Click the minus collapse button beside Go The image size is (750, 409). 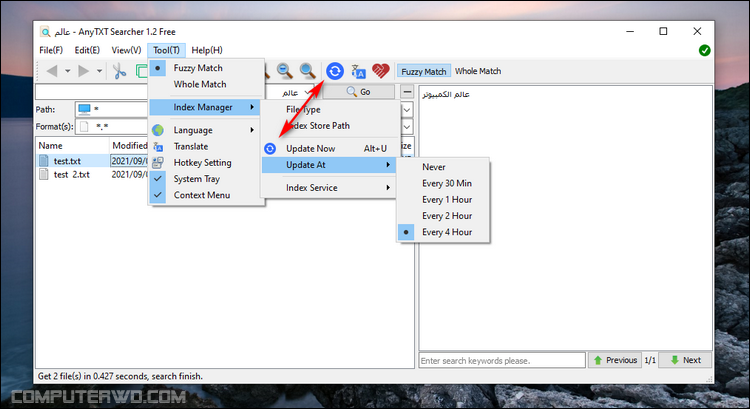407,92
